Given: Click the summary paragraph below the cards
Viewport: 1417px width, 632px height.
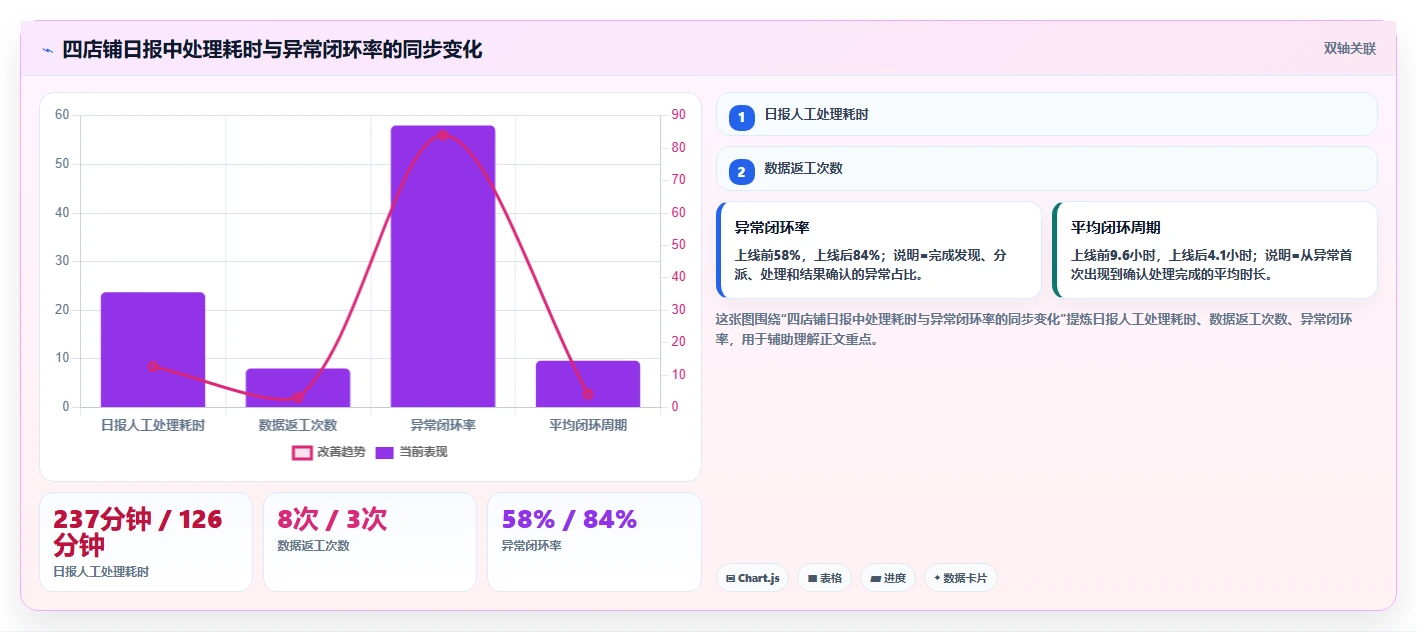Looking at the screenshot, I should click(1034, 329).
